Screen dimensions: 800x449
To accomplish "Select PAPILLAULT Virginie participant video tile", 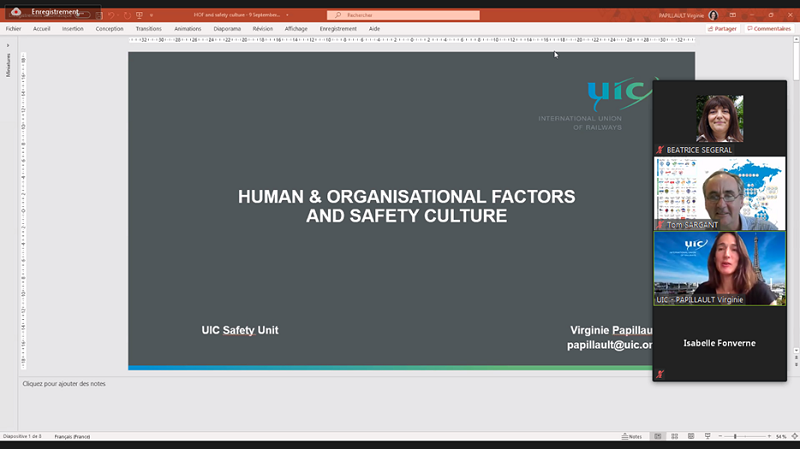I will pos(719,268).
